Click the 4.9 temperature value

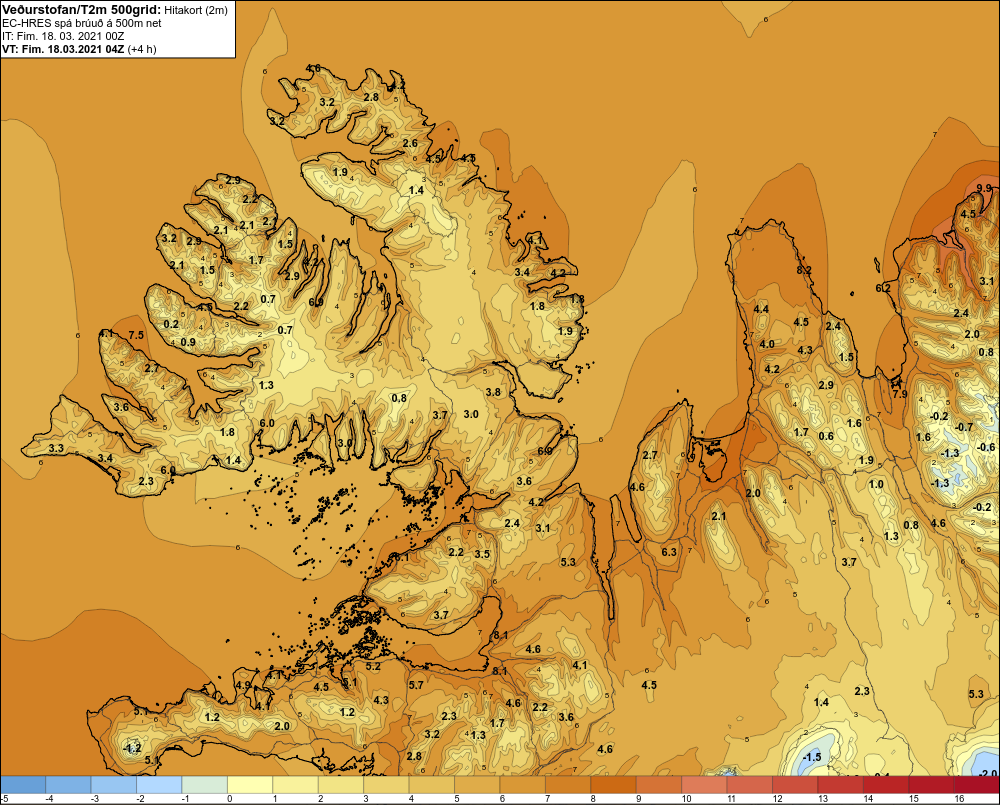(x=243, y=685)
